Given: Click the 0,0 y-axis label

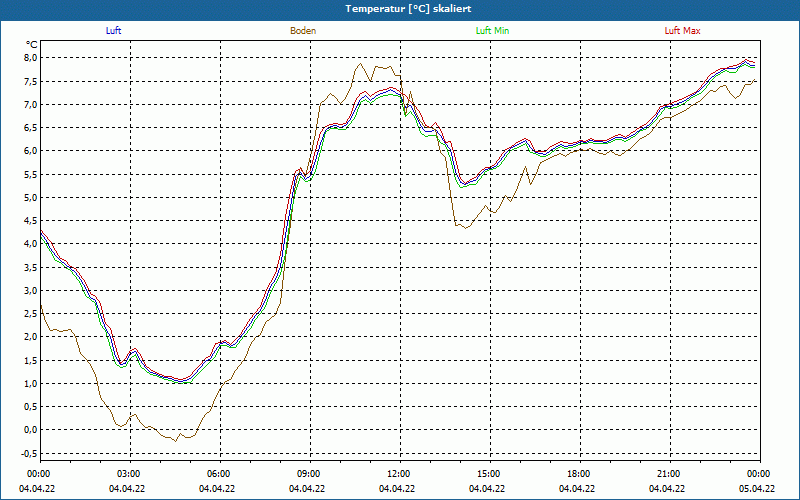Looking at the screenshot, I should [x=31, y=430].
